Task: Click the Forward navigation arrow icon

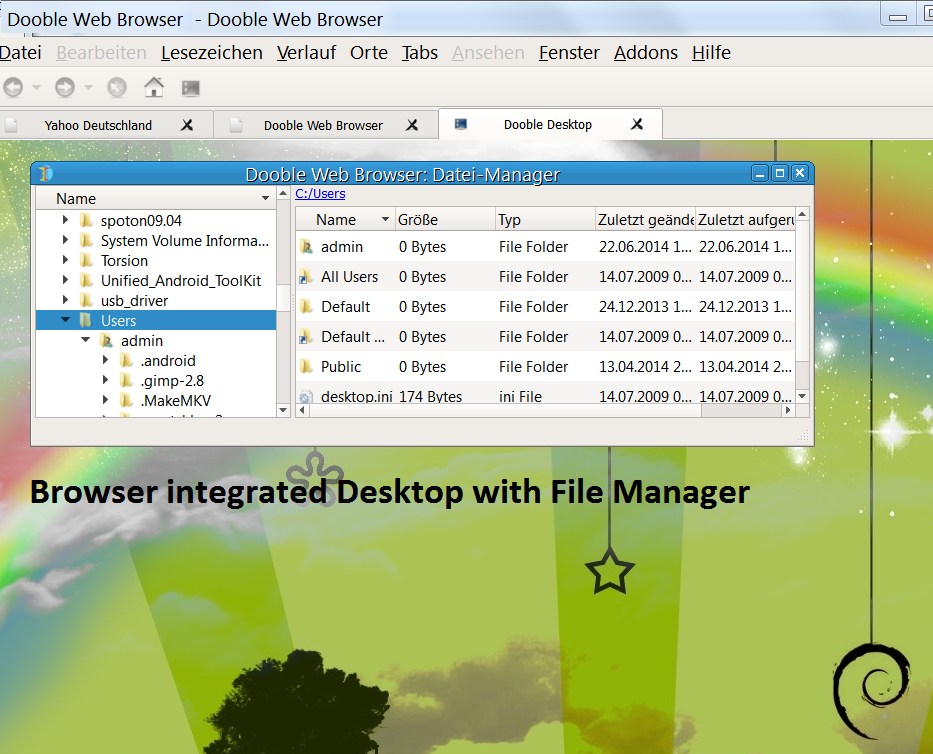Action: coord(65,87)
